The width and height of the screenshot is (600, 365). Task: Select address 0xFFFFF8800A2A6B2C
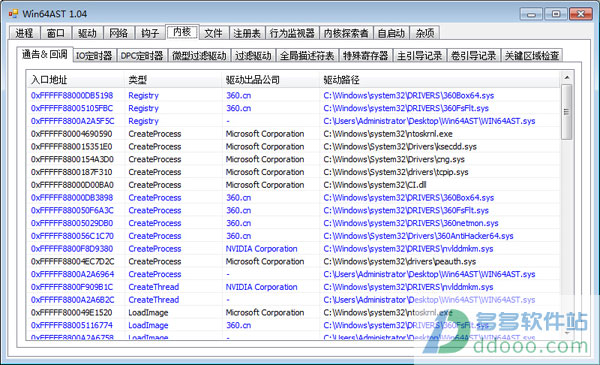(72, 300)
